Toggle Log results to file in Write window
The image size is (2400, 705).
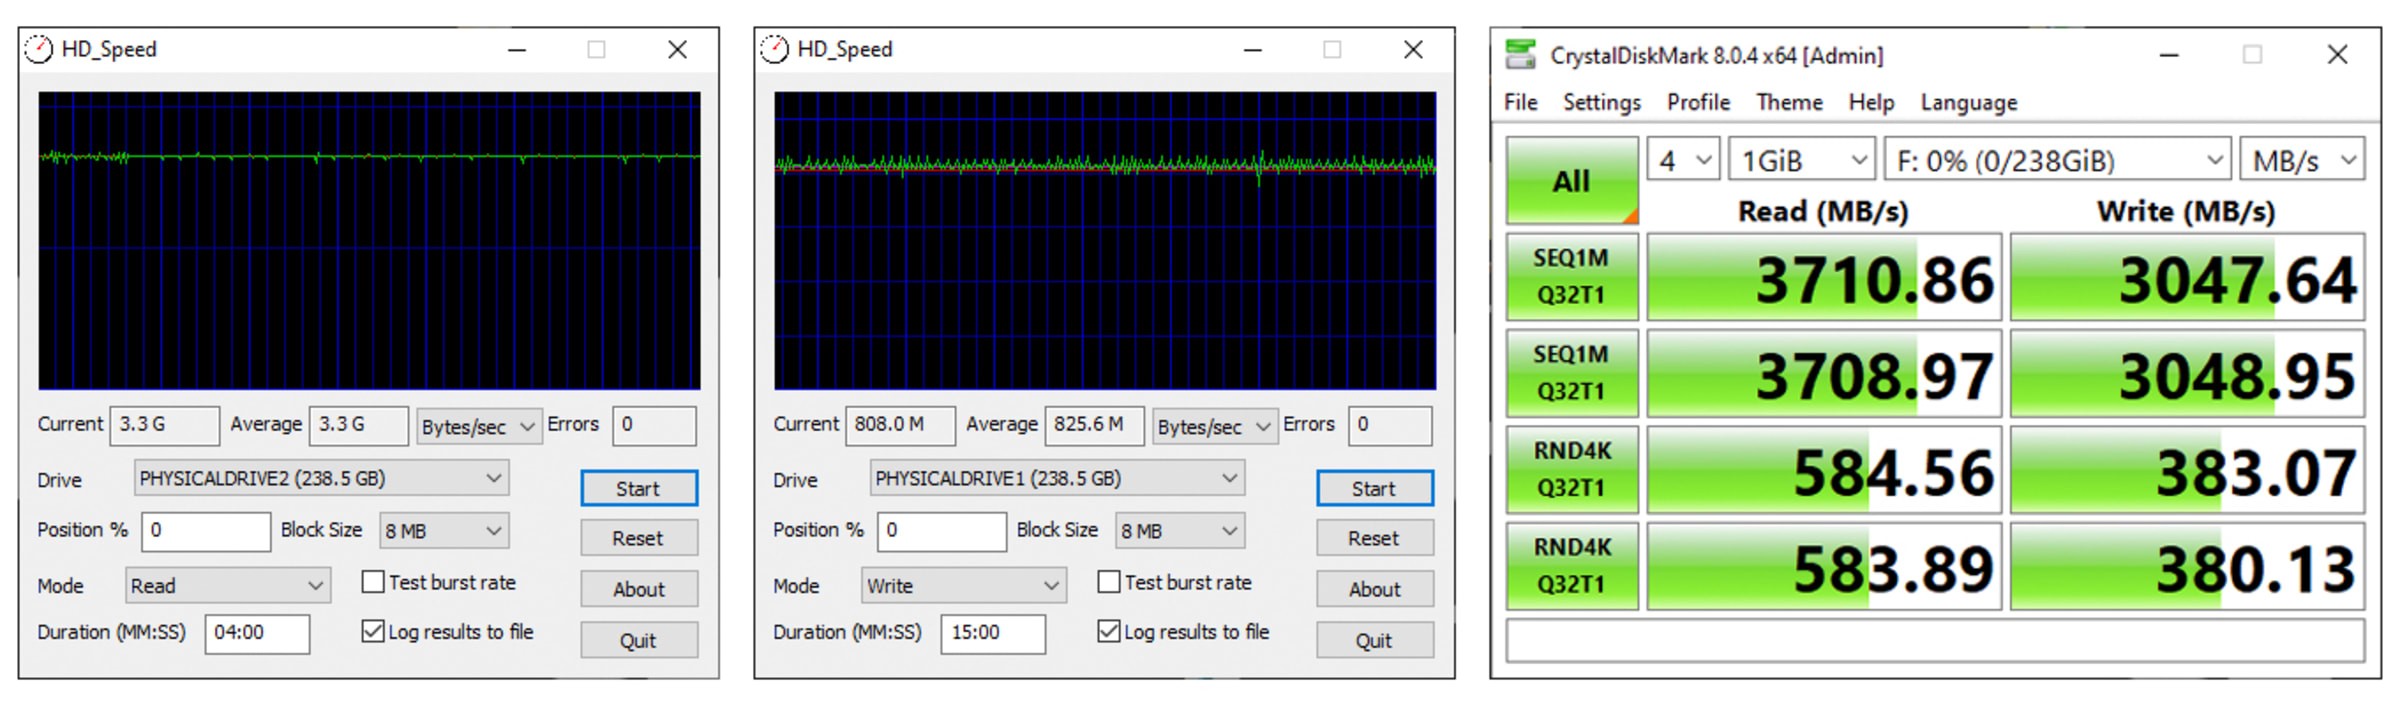(x=1109, y=632)
